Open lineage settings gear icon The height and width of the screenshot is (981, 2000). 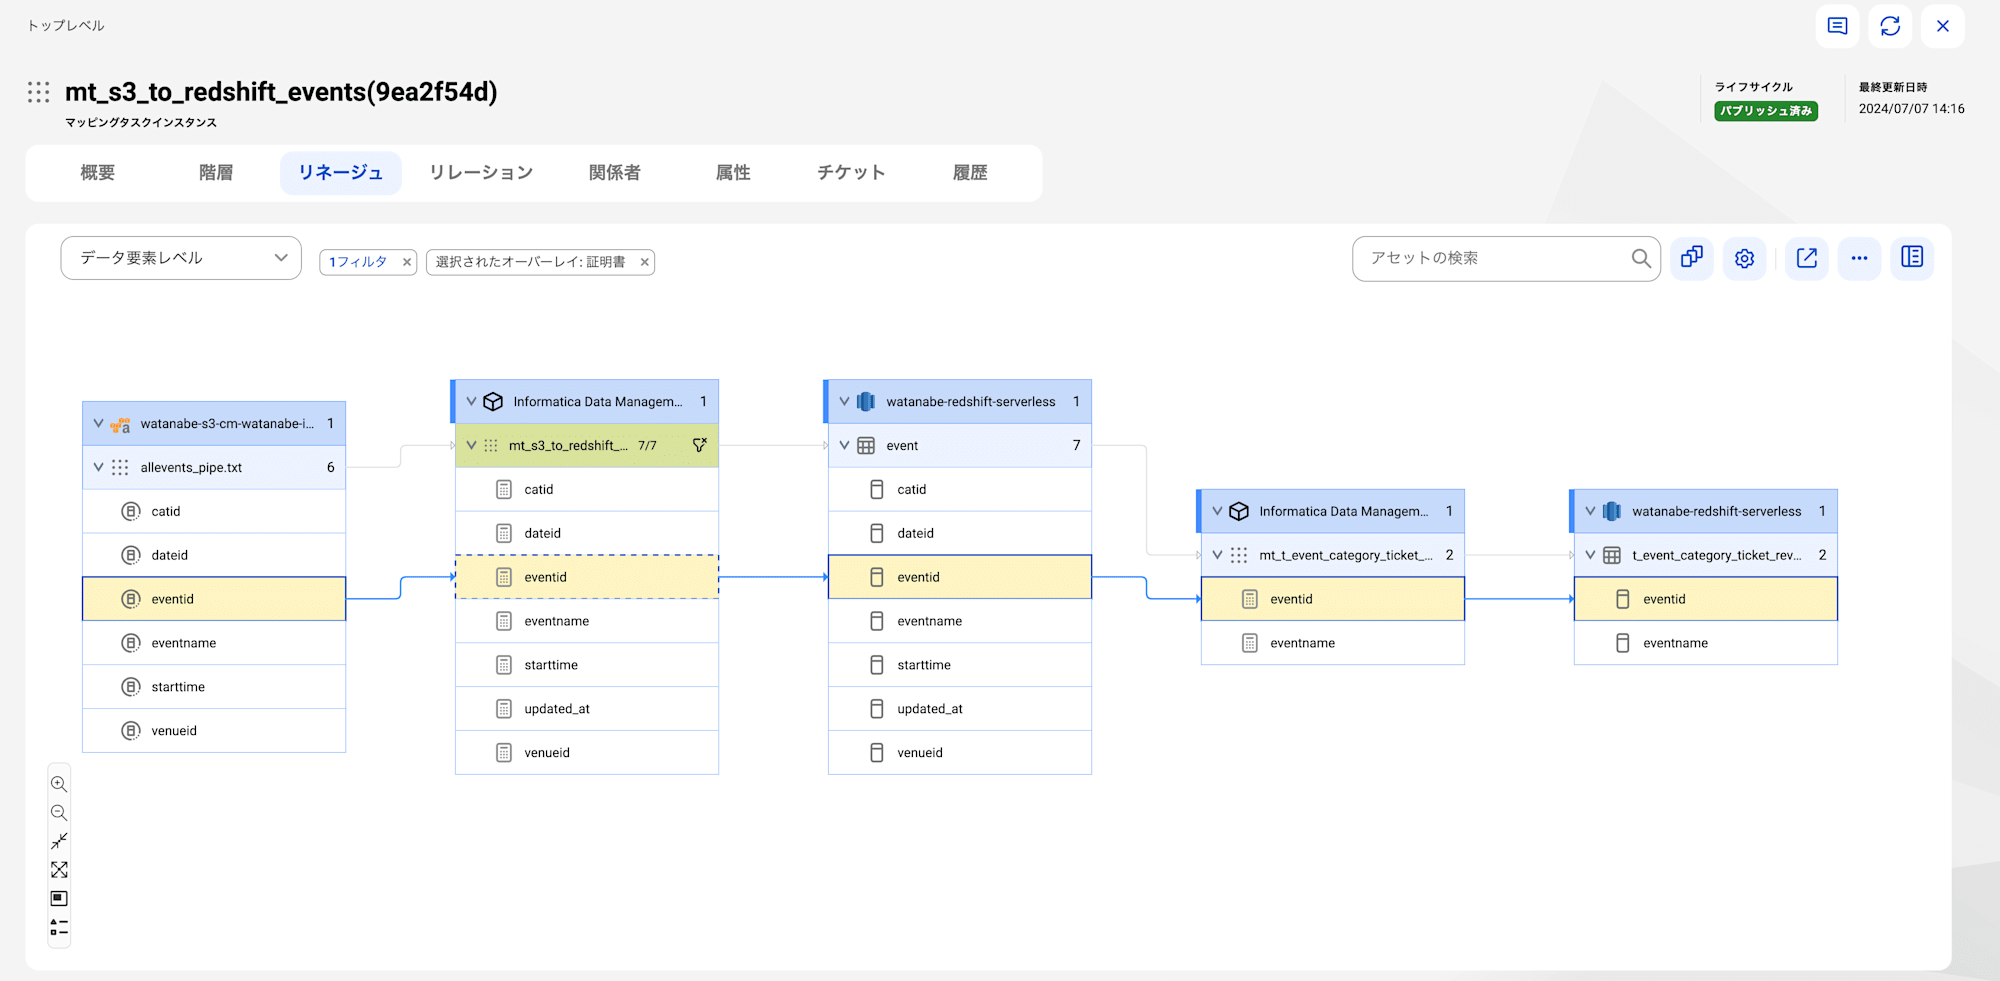coord(1745,258)
